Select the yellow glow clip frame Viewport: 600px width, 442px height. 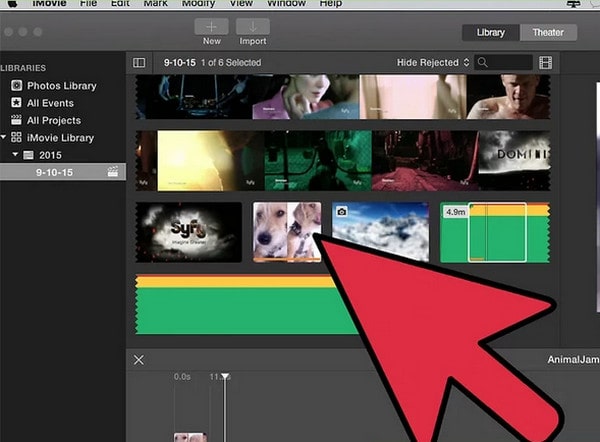210,160
